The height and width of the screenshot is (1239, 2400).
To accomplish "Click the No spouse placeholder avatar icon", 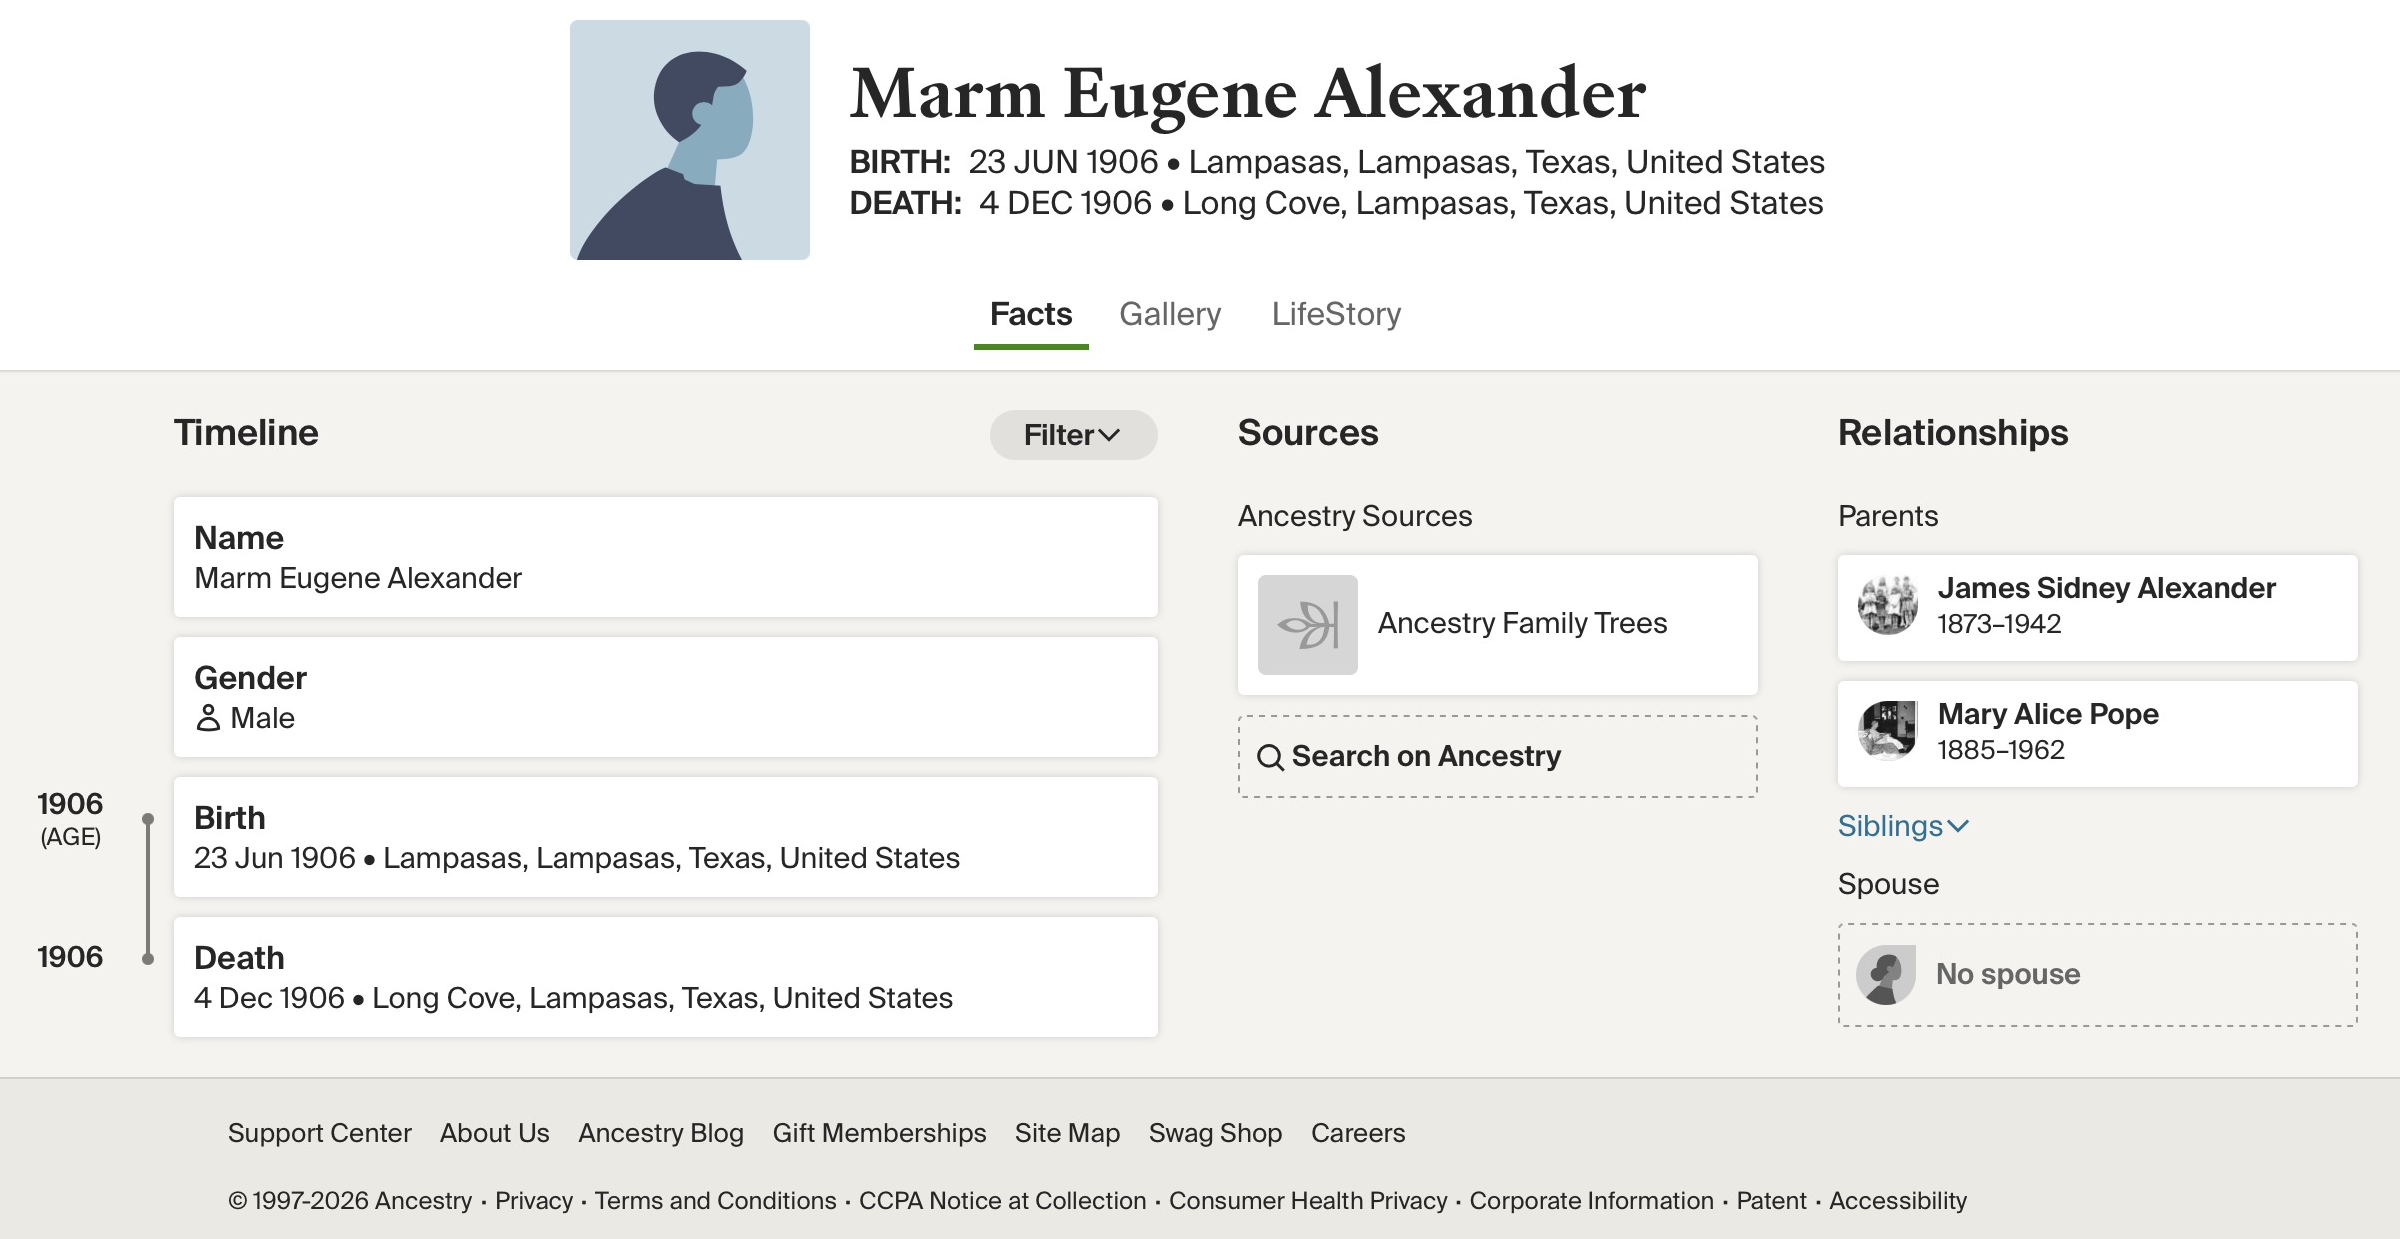I will [x=1886, y=975].
